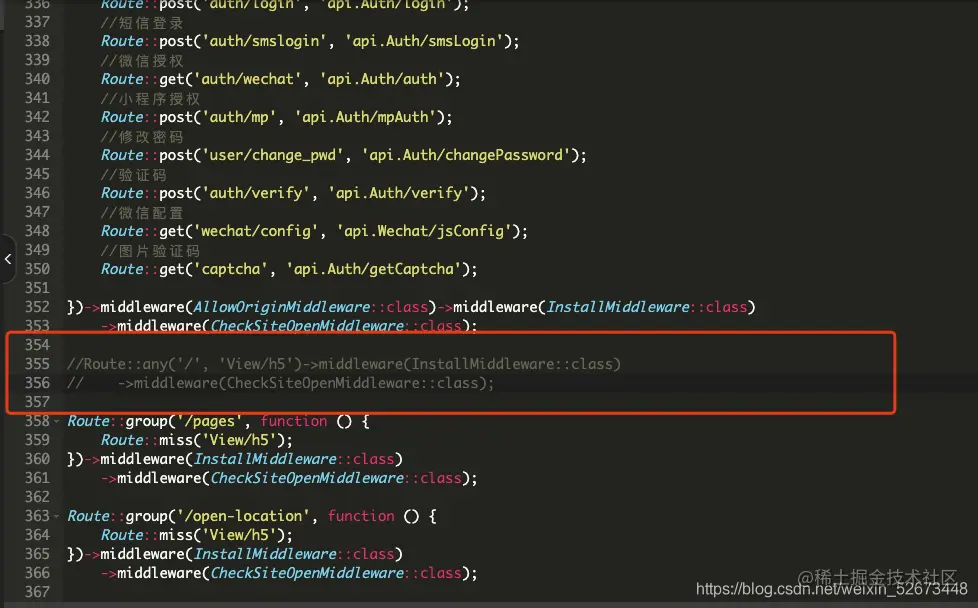Click the 小程序授权 comment on line 341
Image resolution: width=978 pixels, height=608 pixels.
(x=150, y=99)
